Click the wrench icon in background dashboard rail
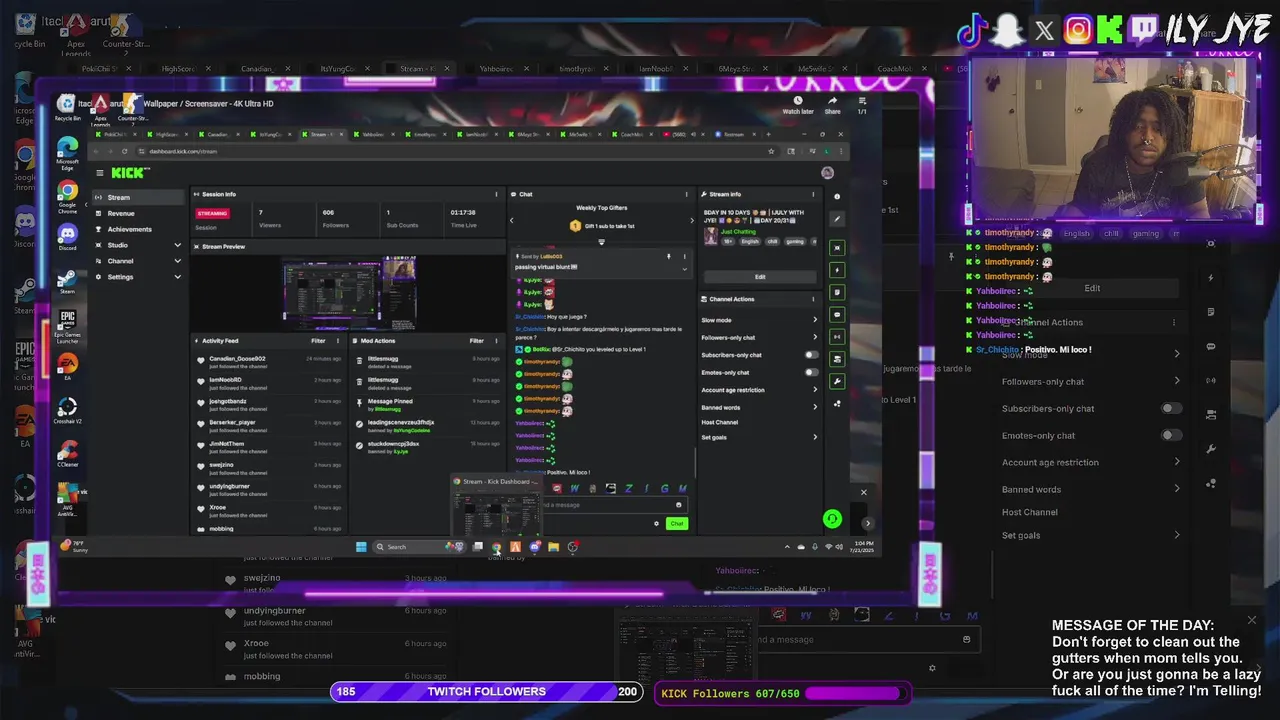This screenshot has height=720, width=1280. pos(1211,449)
